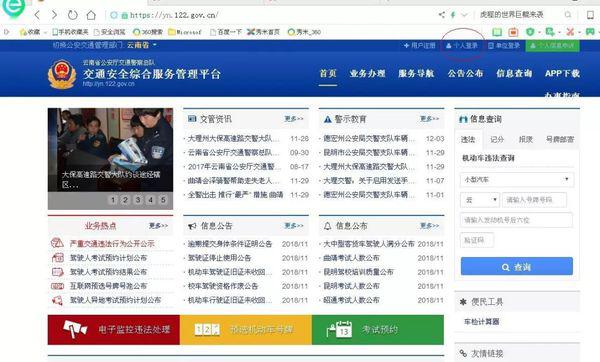Click 个人登录 personal login link
The width and height of the screenshot is (600, 362).
pos(462,46)
